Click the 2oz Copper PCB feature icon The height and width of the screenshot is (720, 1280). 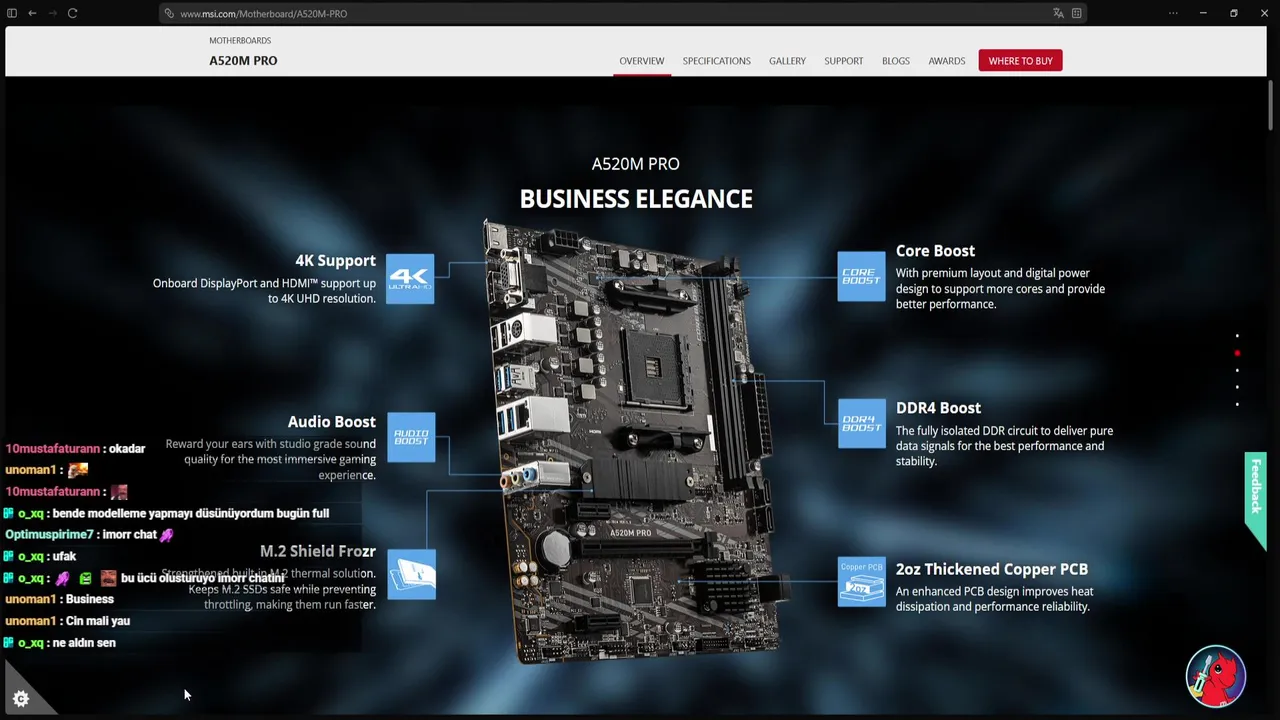861,581
